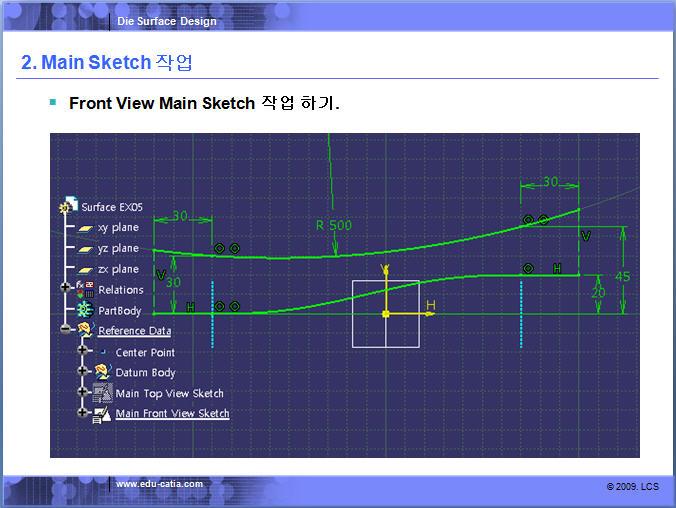Expand the Relations node
676x508 pixels.
[x=66, y=288]
